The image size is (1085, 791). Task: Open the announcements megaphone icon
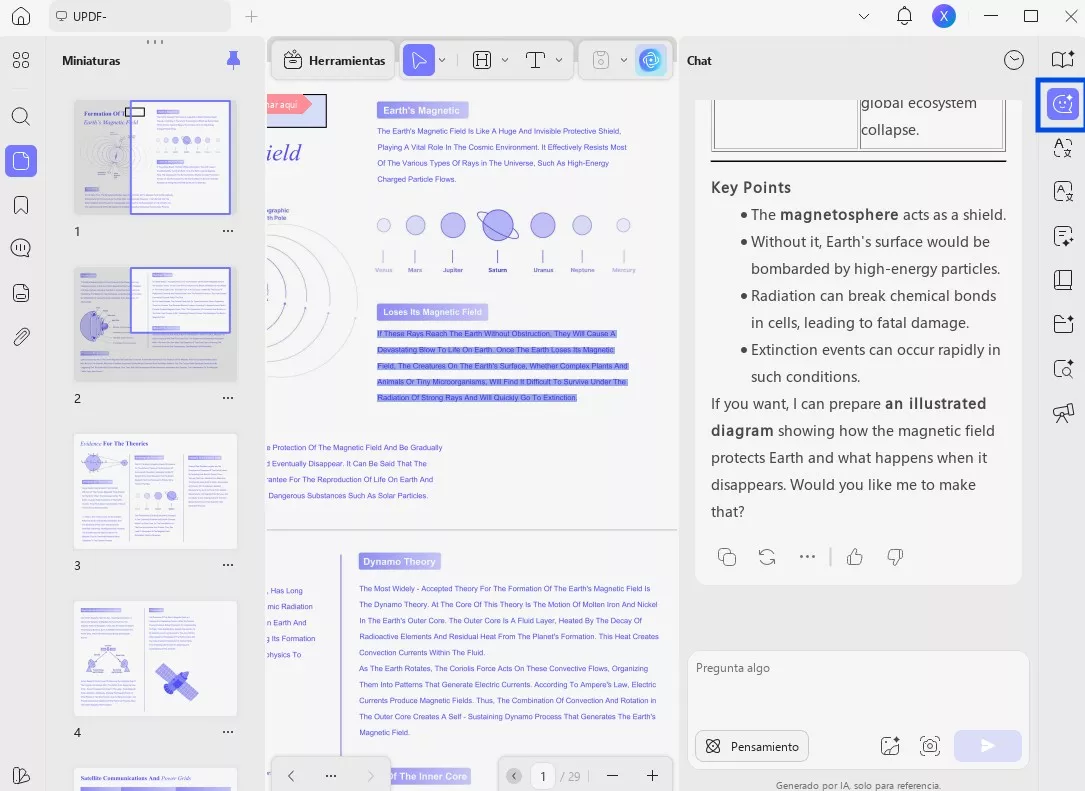coord(1063,413)
